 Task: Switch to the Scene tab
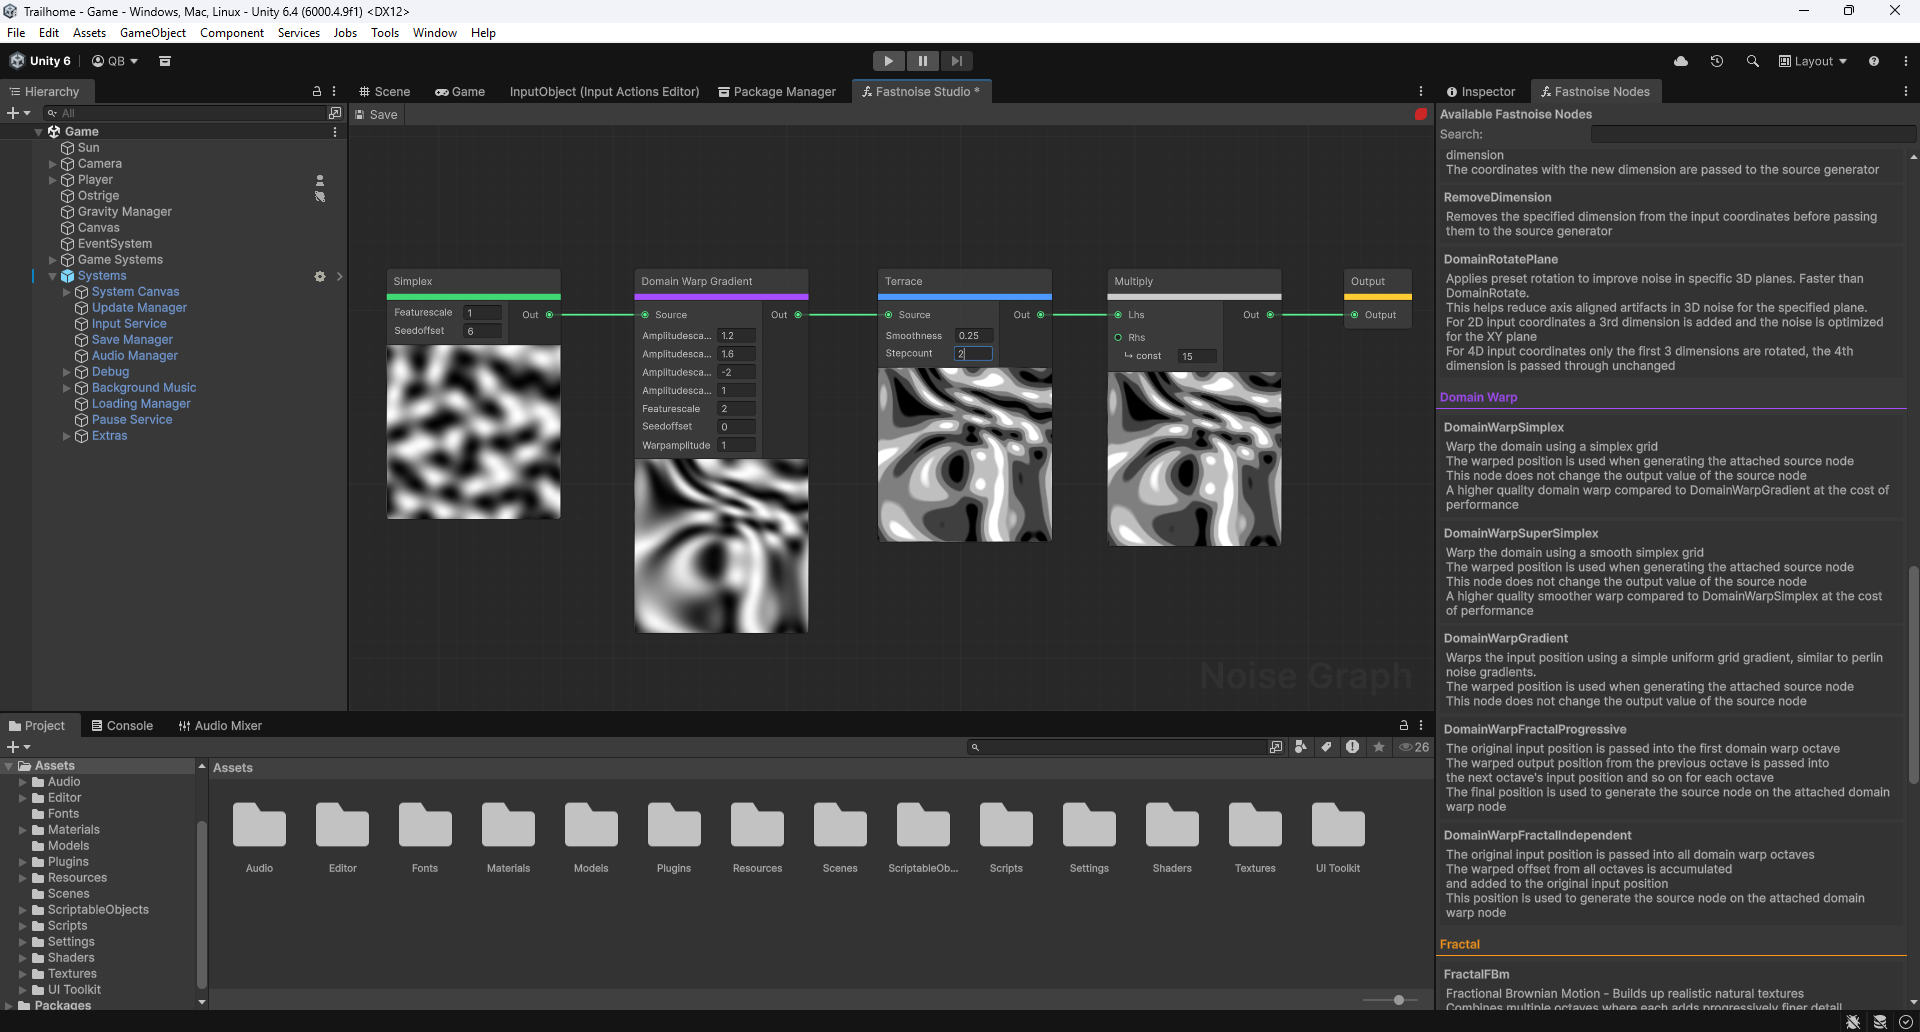pos(385,91)
